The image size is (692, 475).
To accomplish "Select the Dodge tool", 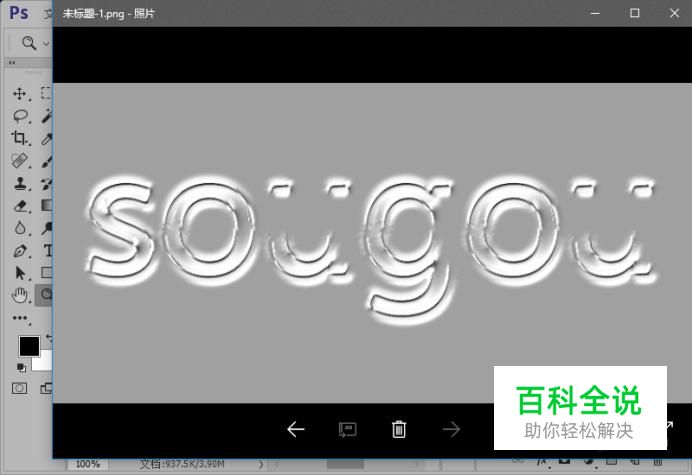I will point(47,228).
